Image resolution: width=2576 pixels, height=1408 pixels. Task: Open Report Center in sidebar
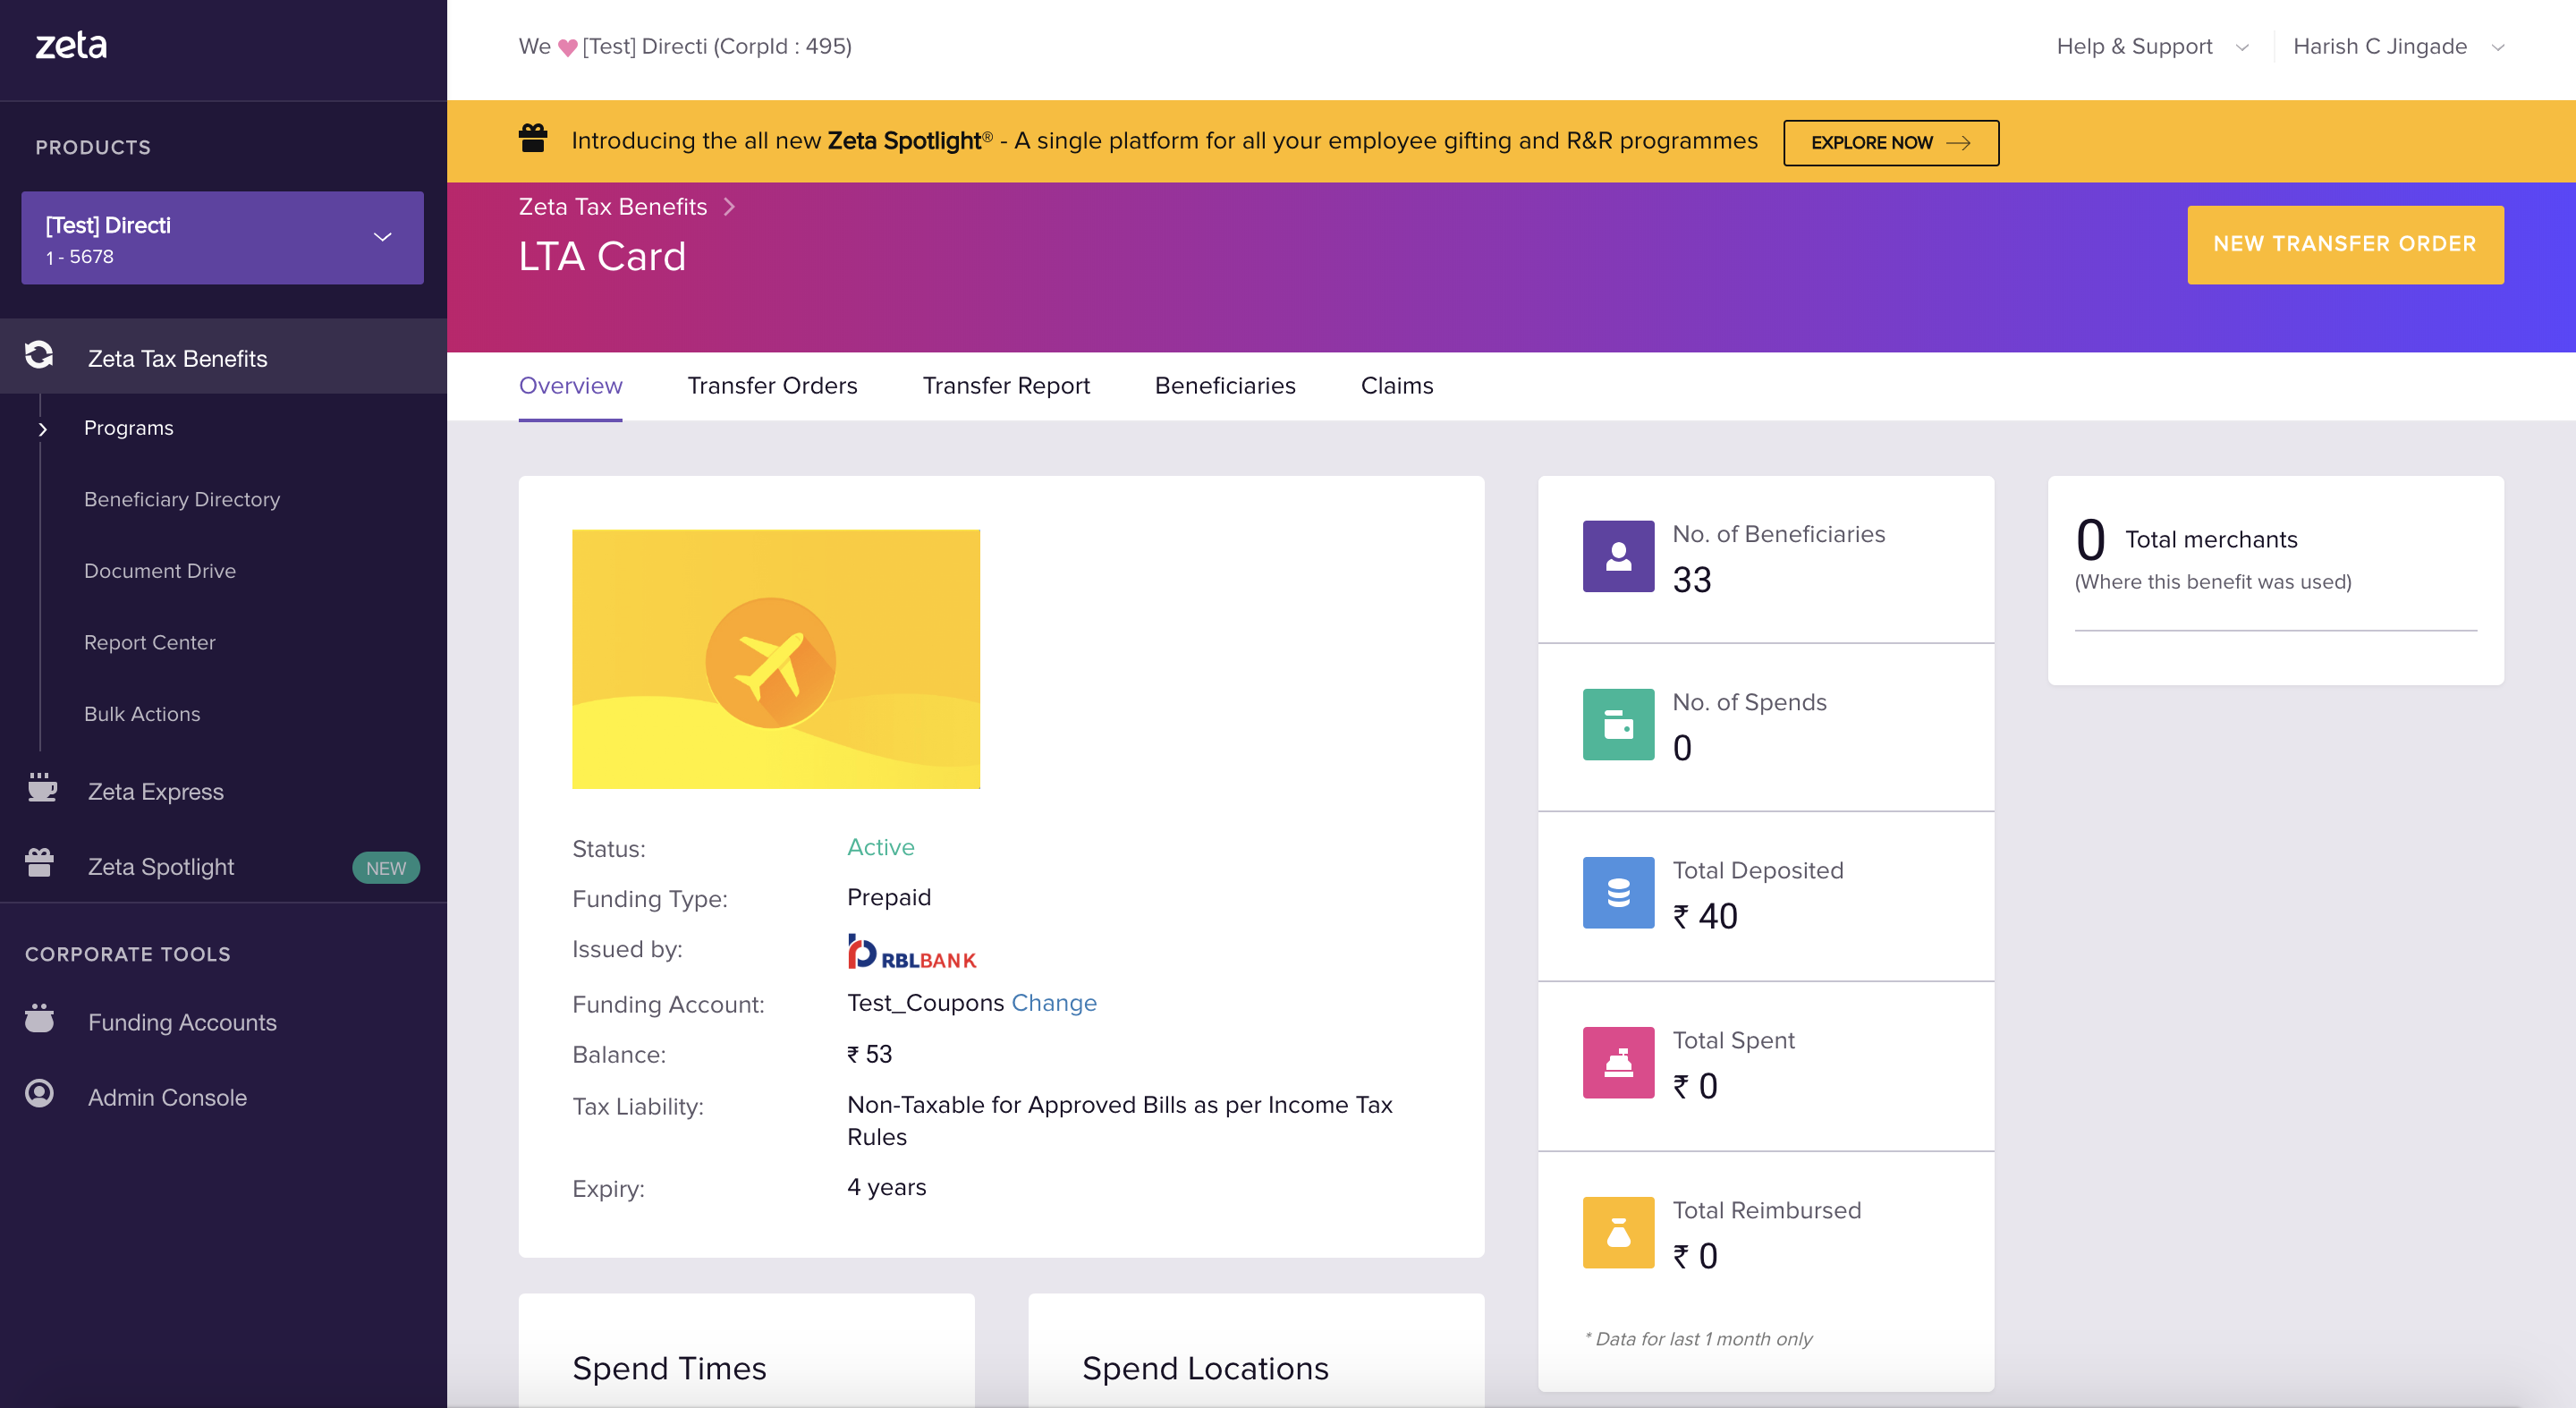pyautogui.click(x=150, y=642)
